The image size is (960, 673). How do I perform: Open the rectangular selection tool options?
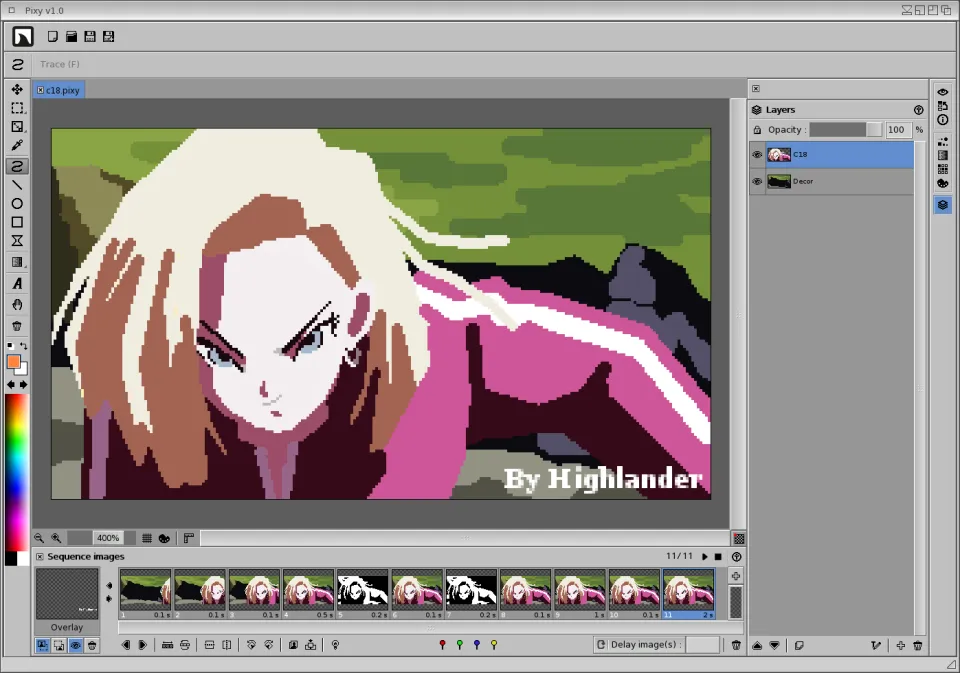pos(17,108)
